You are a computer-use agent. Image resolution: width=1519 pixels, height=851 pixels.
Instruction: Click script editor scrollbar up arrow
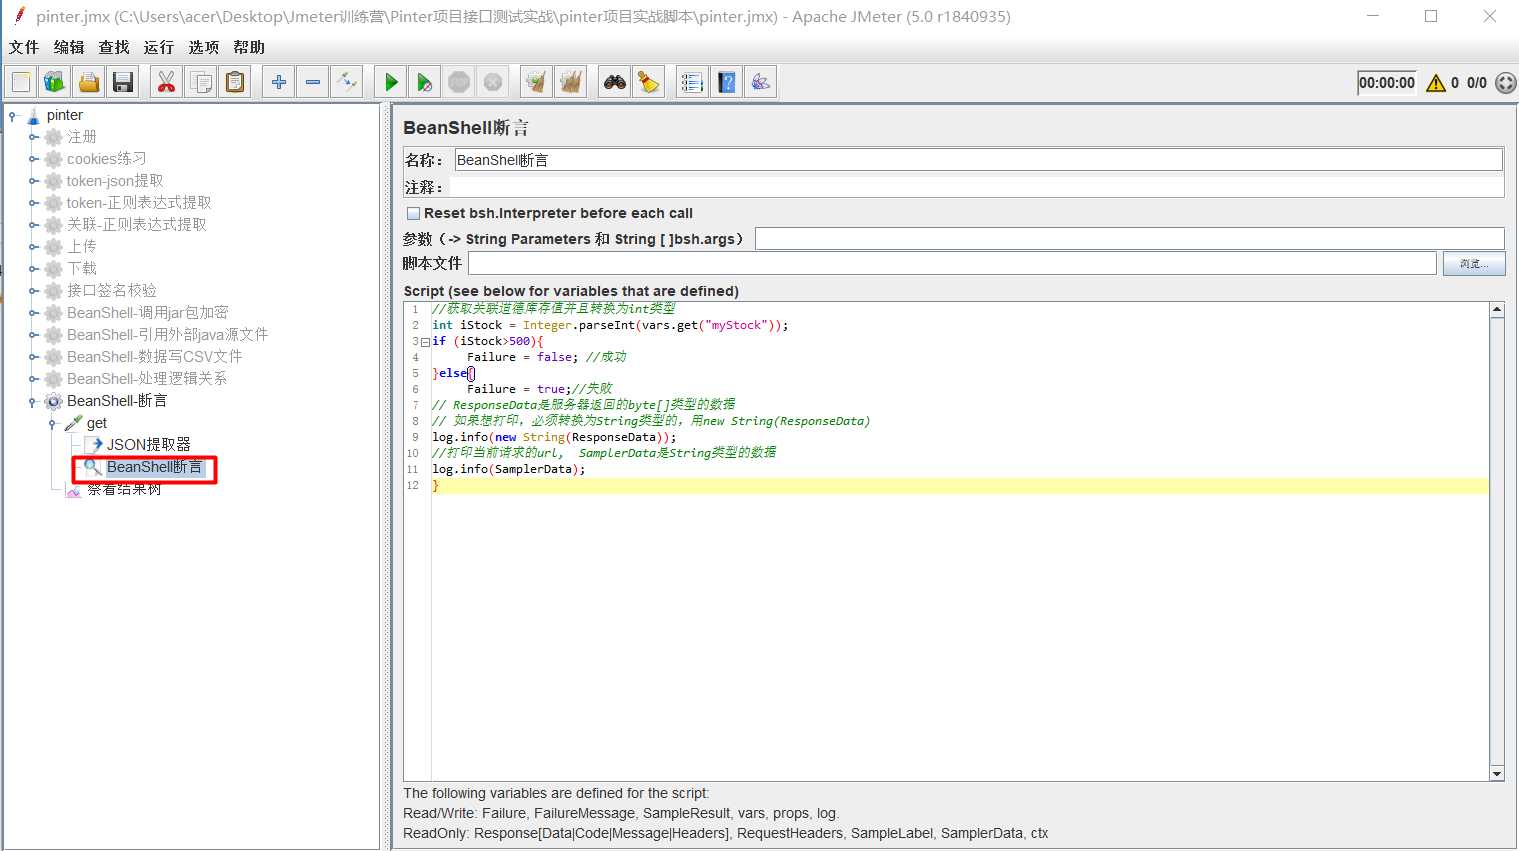pyautogui.click(x=1497, y=310)
